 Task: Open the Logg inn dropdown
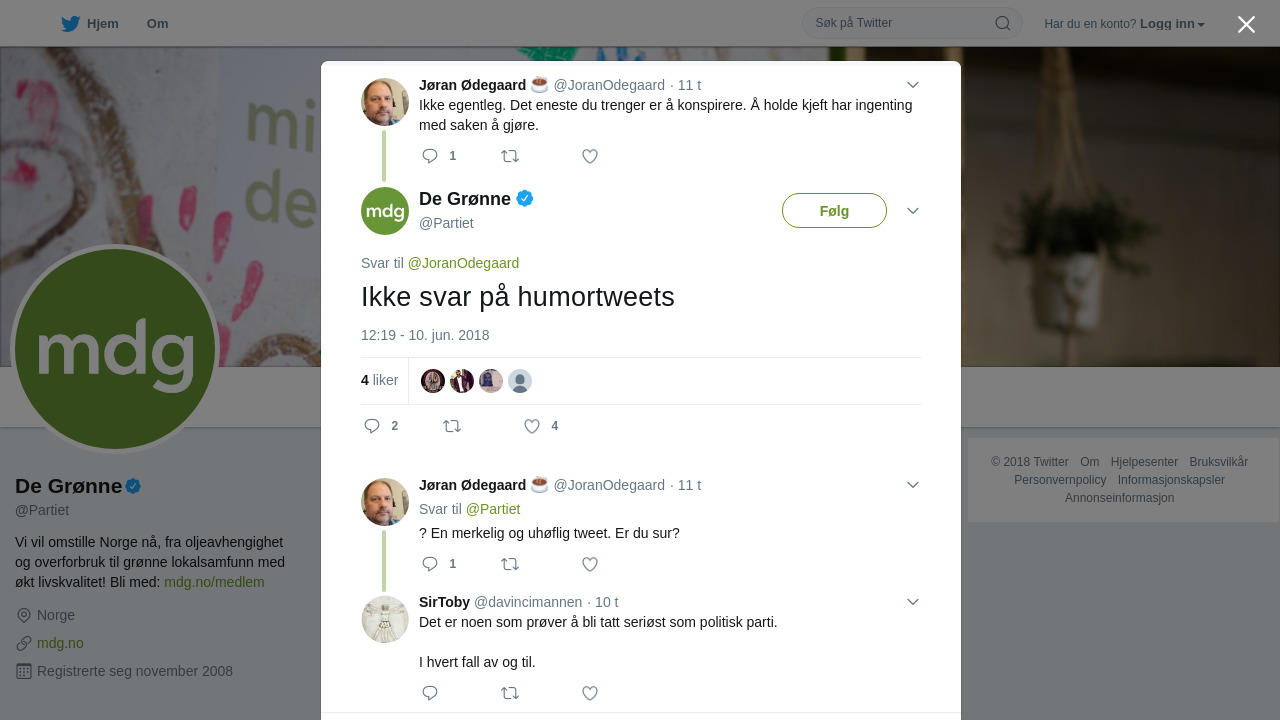tap(1172, 24)
